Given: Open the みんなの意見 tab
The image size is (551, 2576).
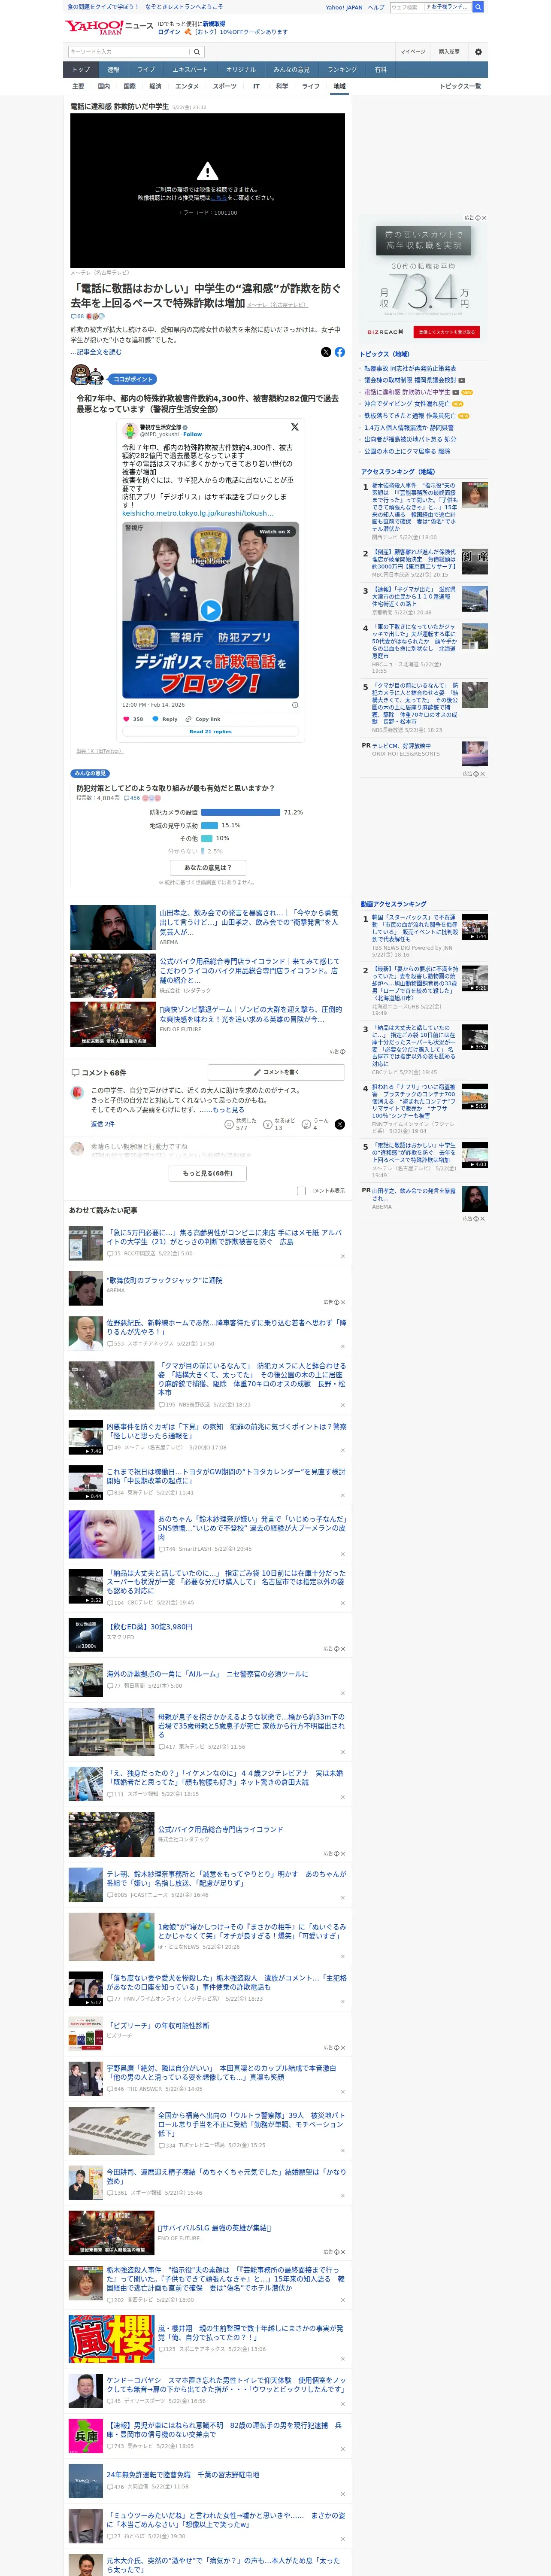Looking at the screenshot, I should [x=292, y=69].
